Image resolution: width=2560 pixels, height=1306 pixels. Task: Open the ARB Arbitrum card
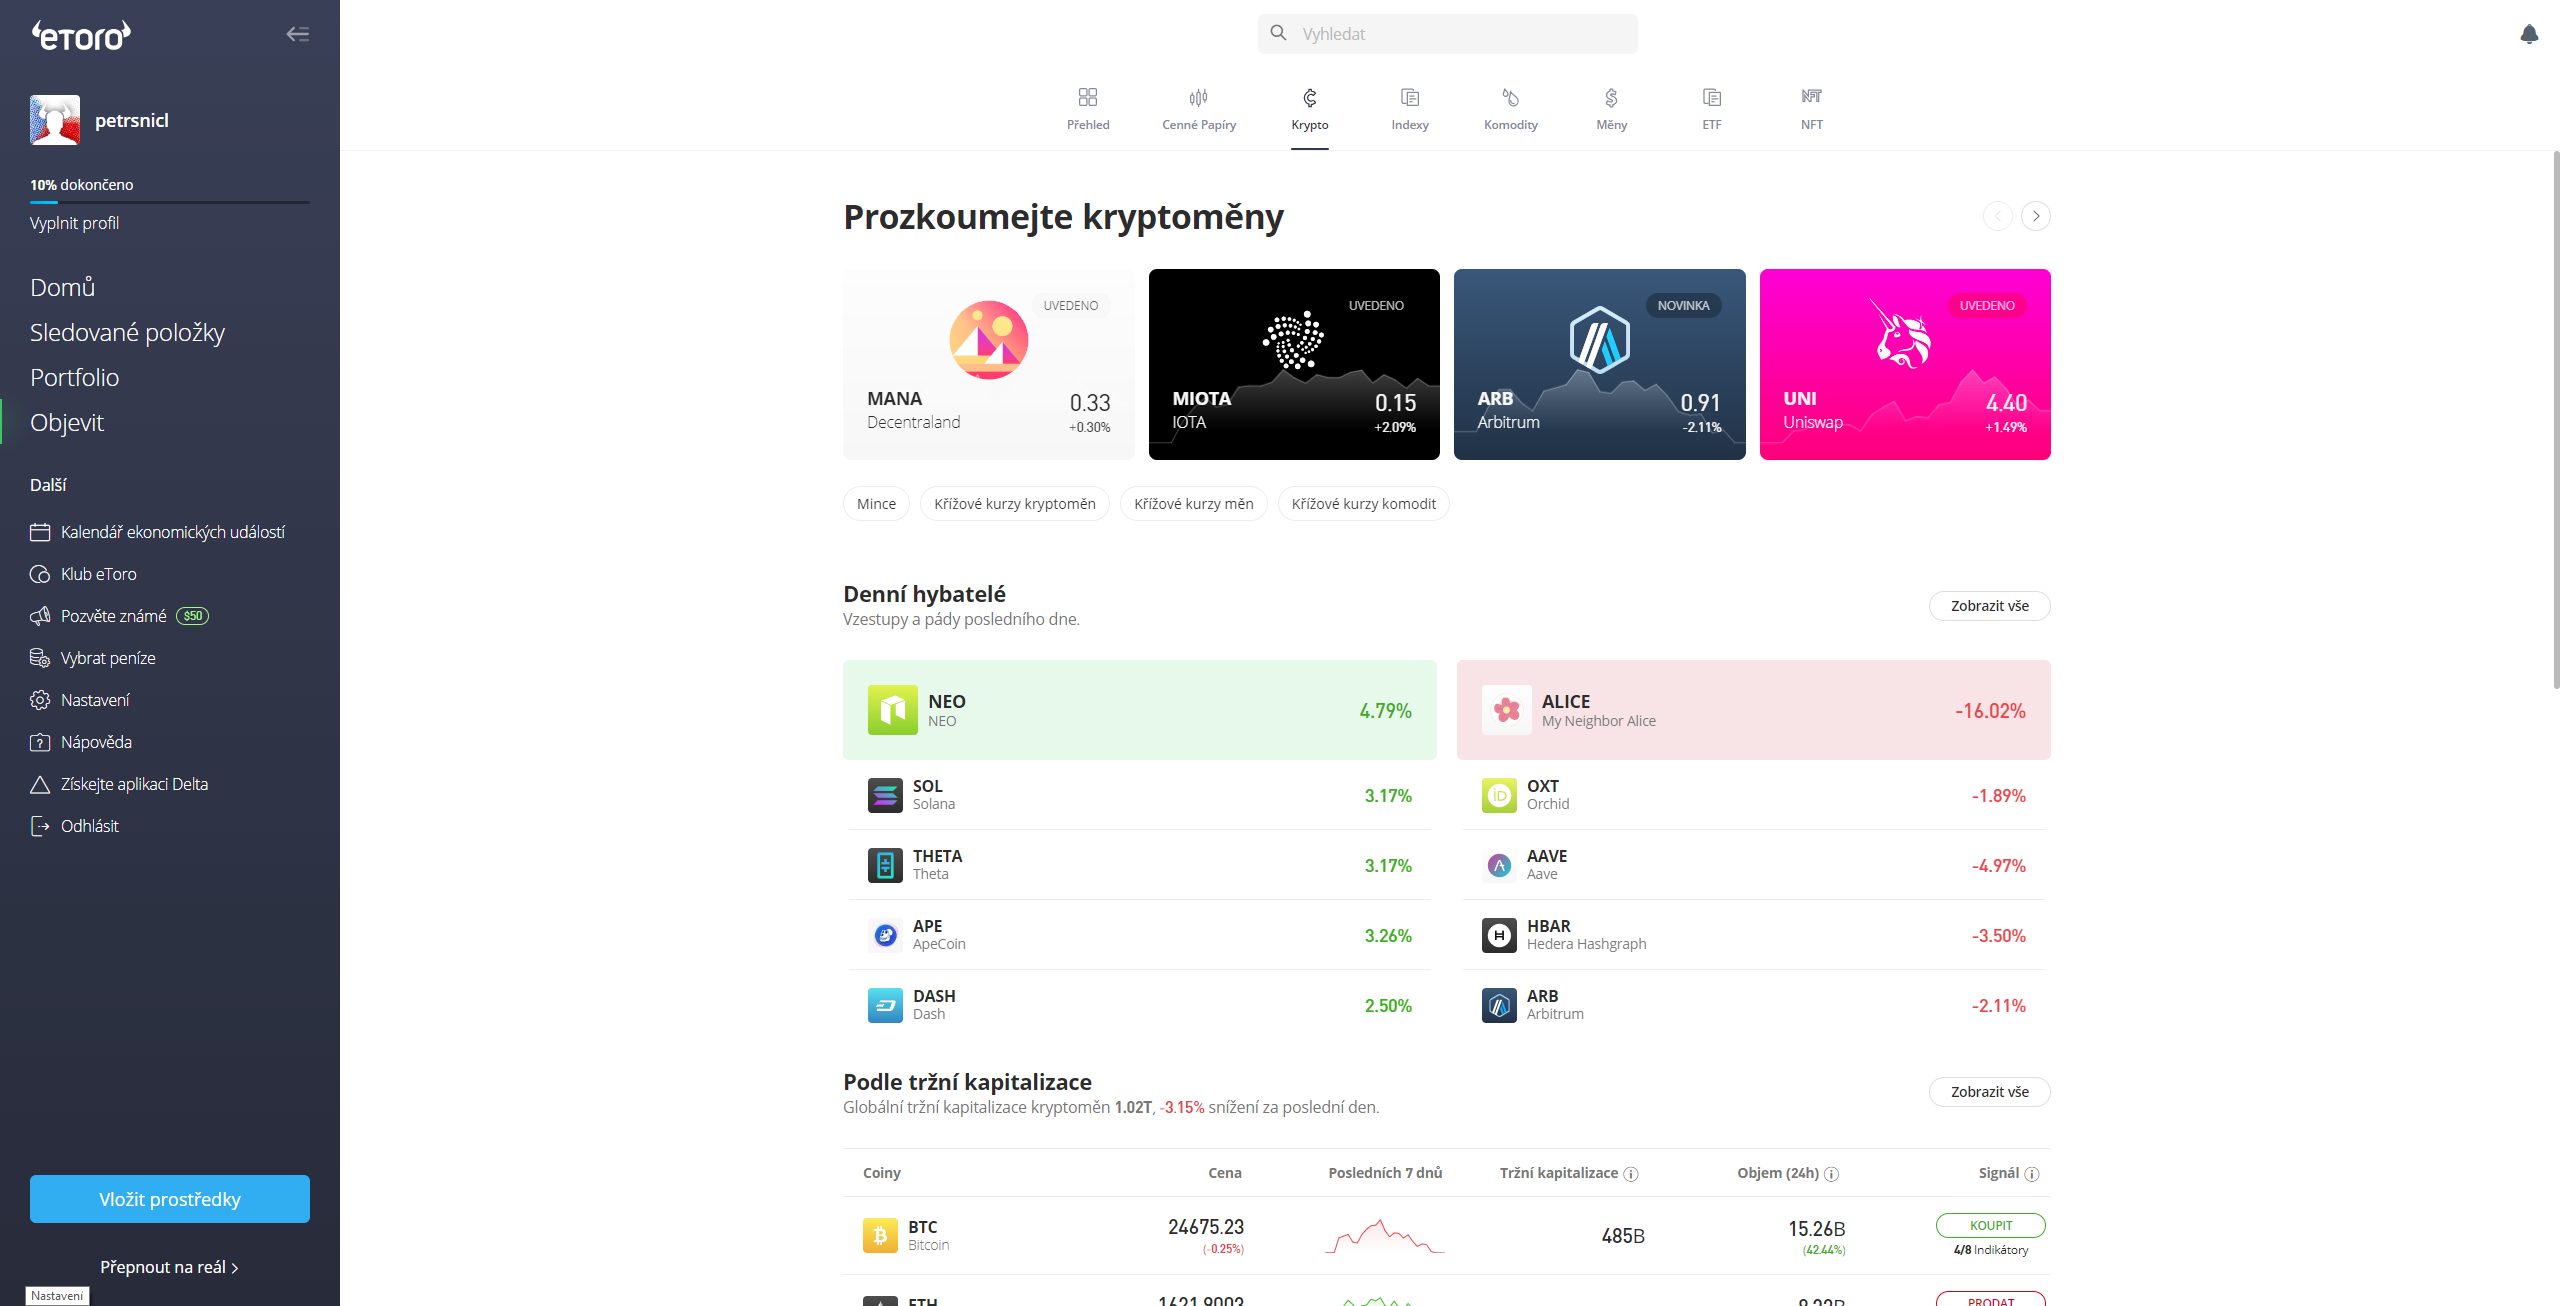pos(1600,364)
